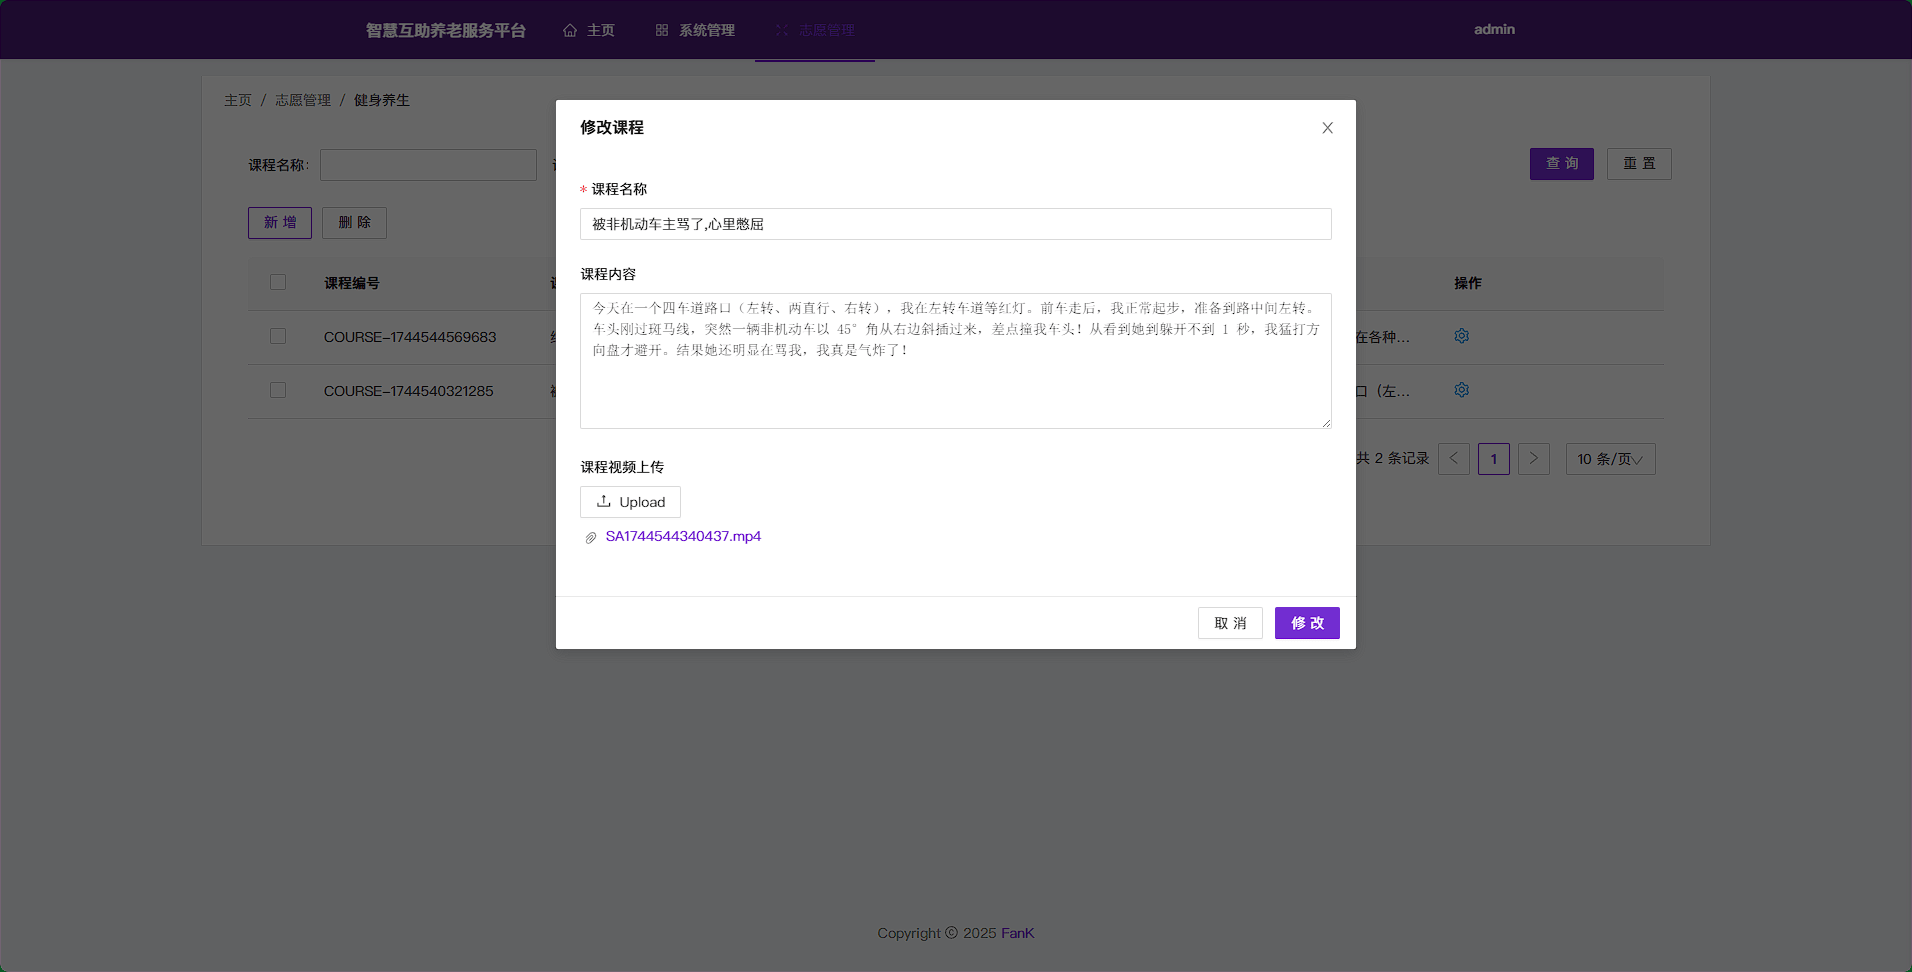The height and width of the screenshot is (972, 1912).
Task: Click the paperclip icon beside SA1744544340437.mp4
Action: click(591, 537)
